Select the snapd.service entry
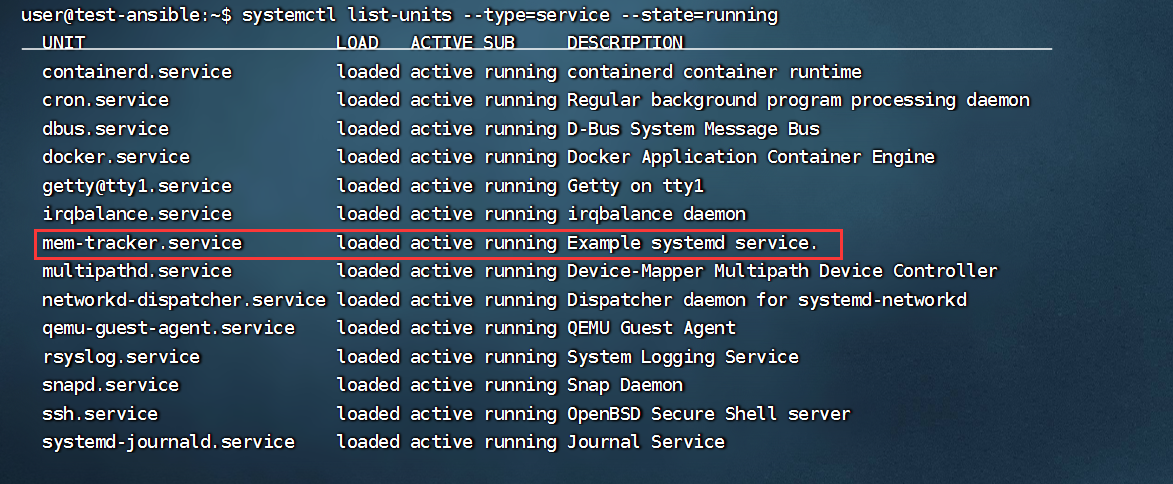The height and width of the screenshot is (484, 1173). [110, 385]
